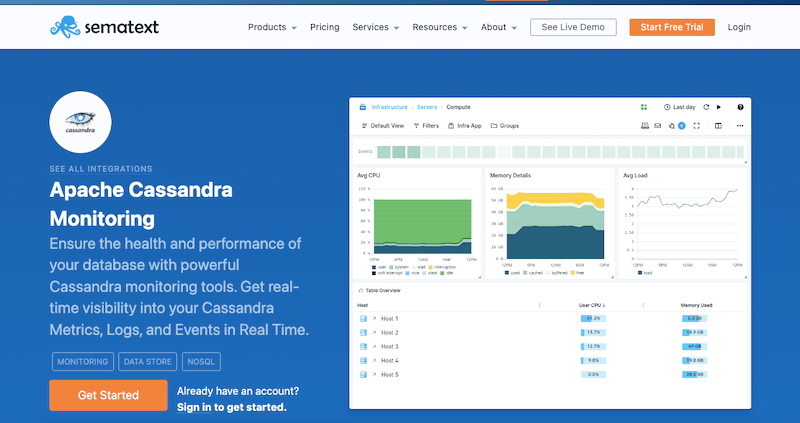Screen dimensions: 800x423
Task: Click the Table Overview panel icon
Action: [361, 290]
